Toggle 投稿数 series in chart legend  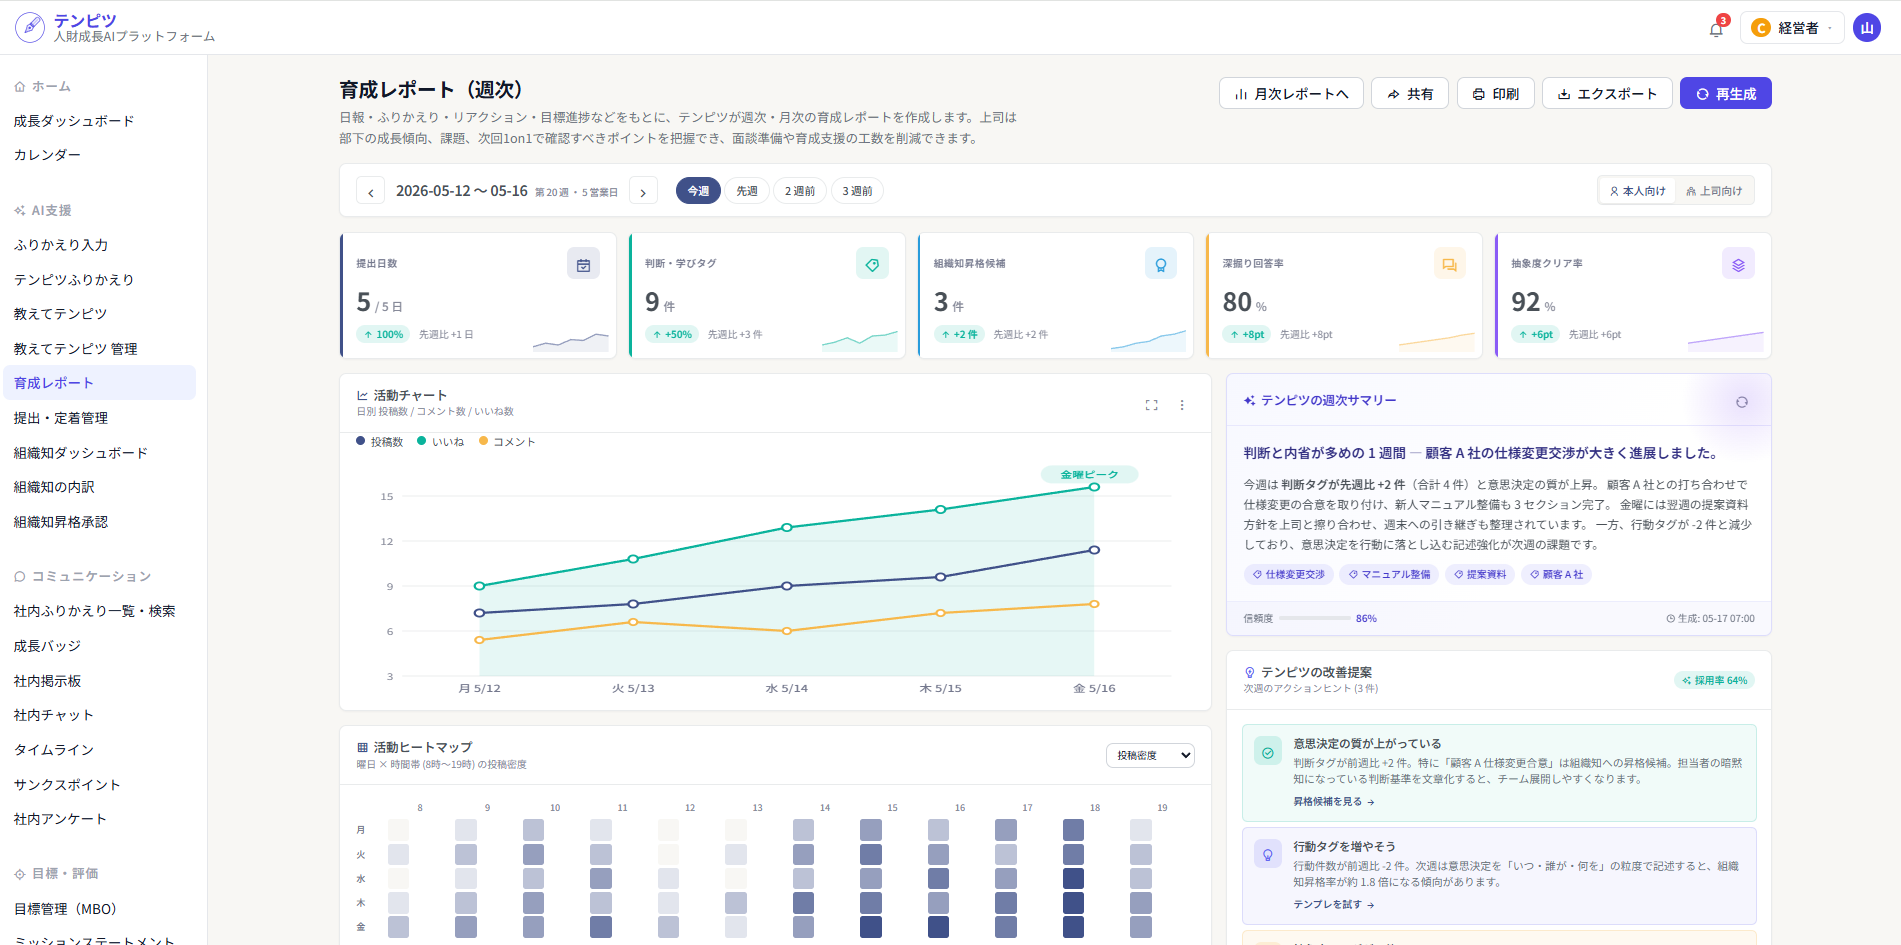380,441
